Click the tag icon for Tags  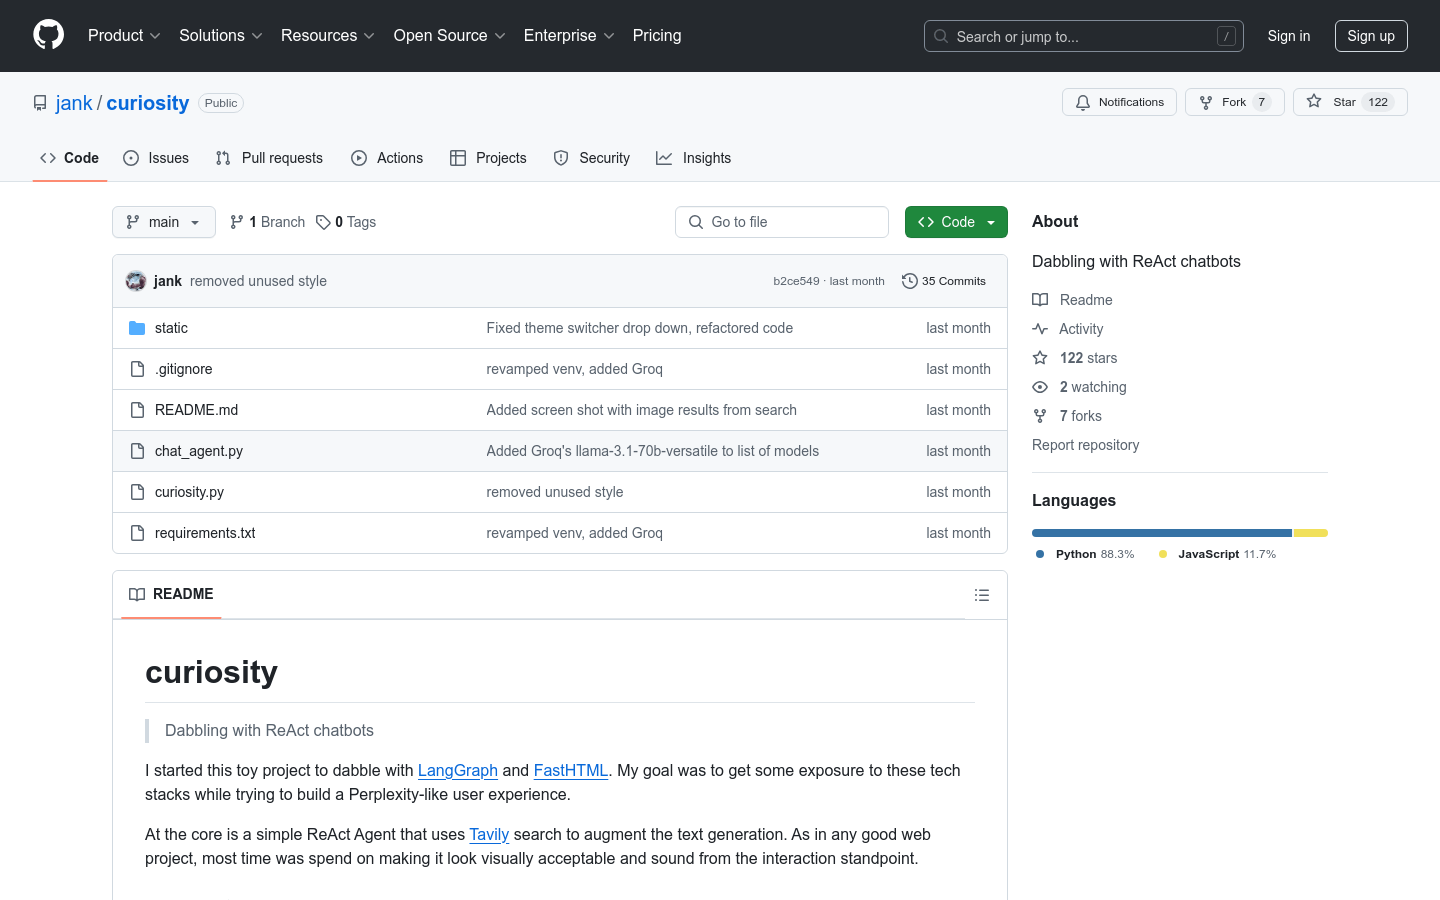coord(323,222)
